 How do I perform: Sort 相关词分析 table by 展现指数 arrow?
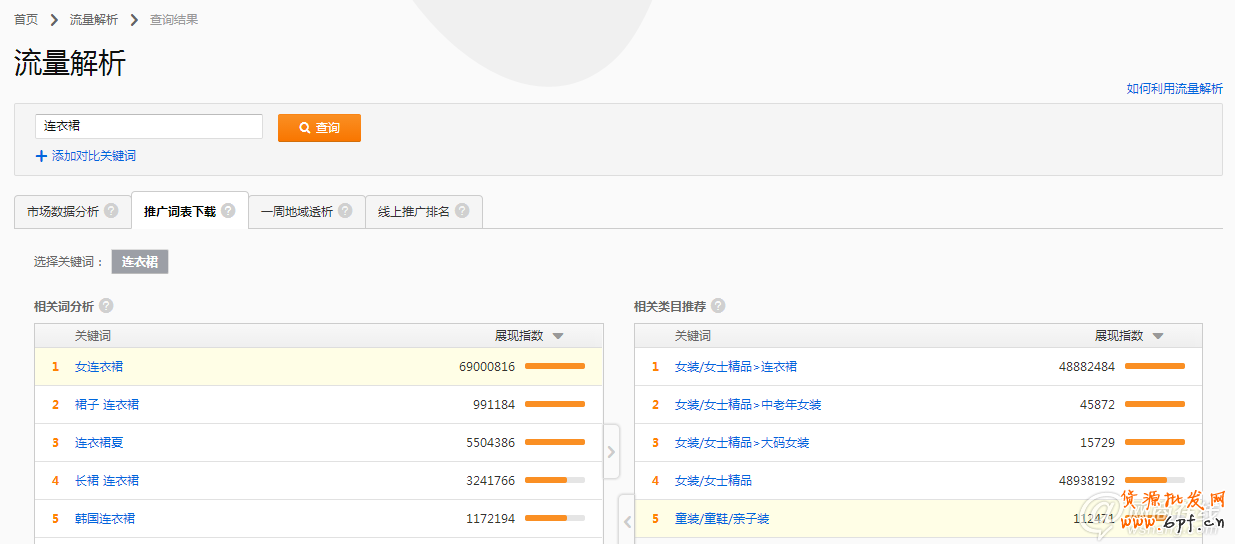pos(558,336)
